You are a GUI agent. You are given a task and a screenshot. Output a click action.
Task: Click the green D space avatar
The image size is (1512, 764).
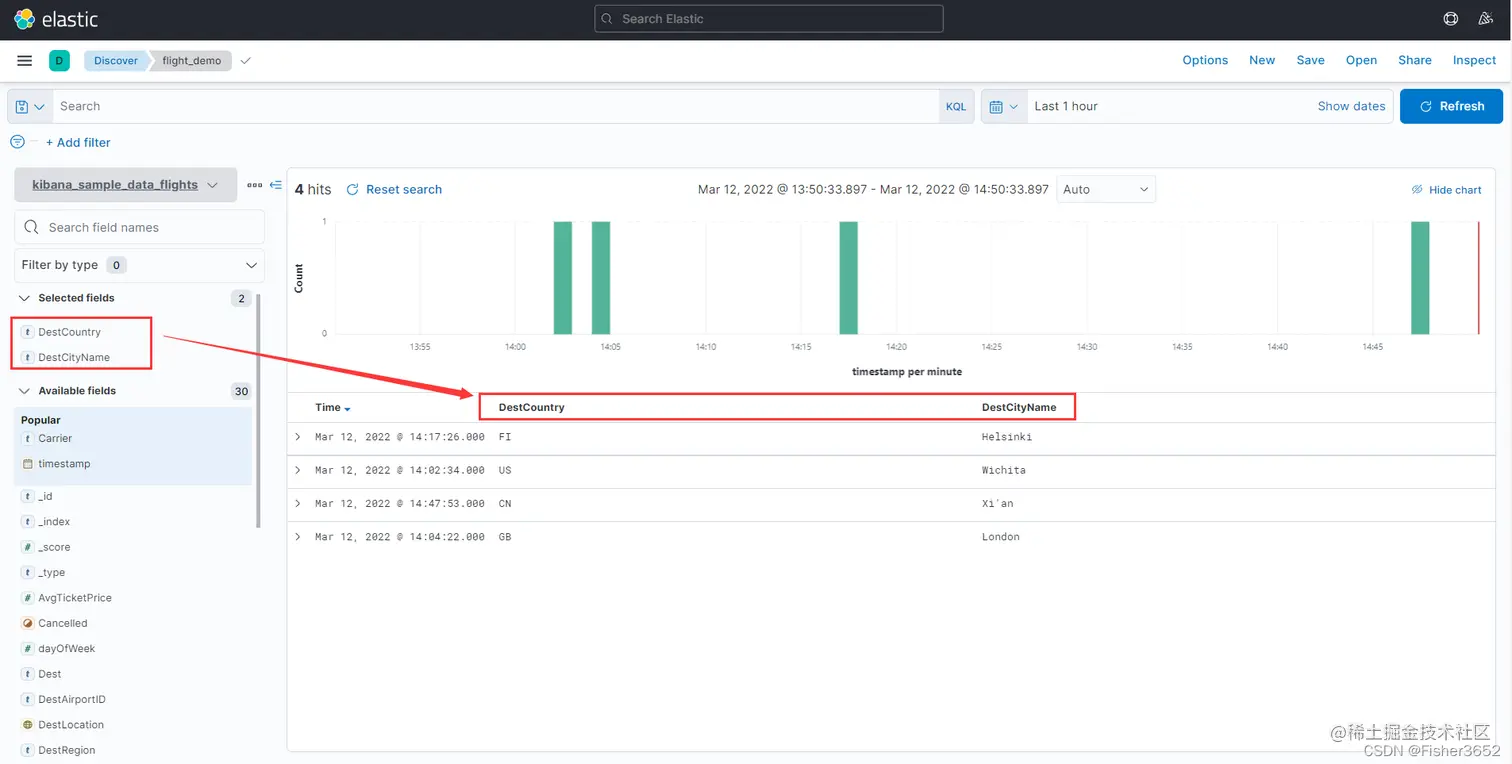point(59,61)
